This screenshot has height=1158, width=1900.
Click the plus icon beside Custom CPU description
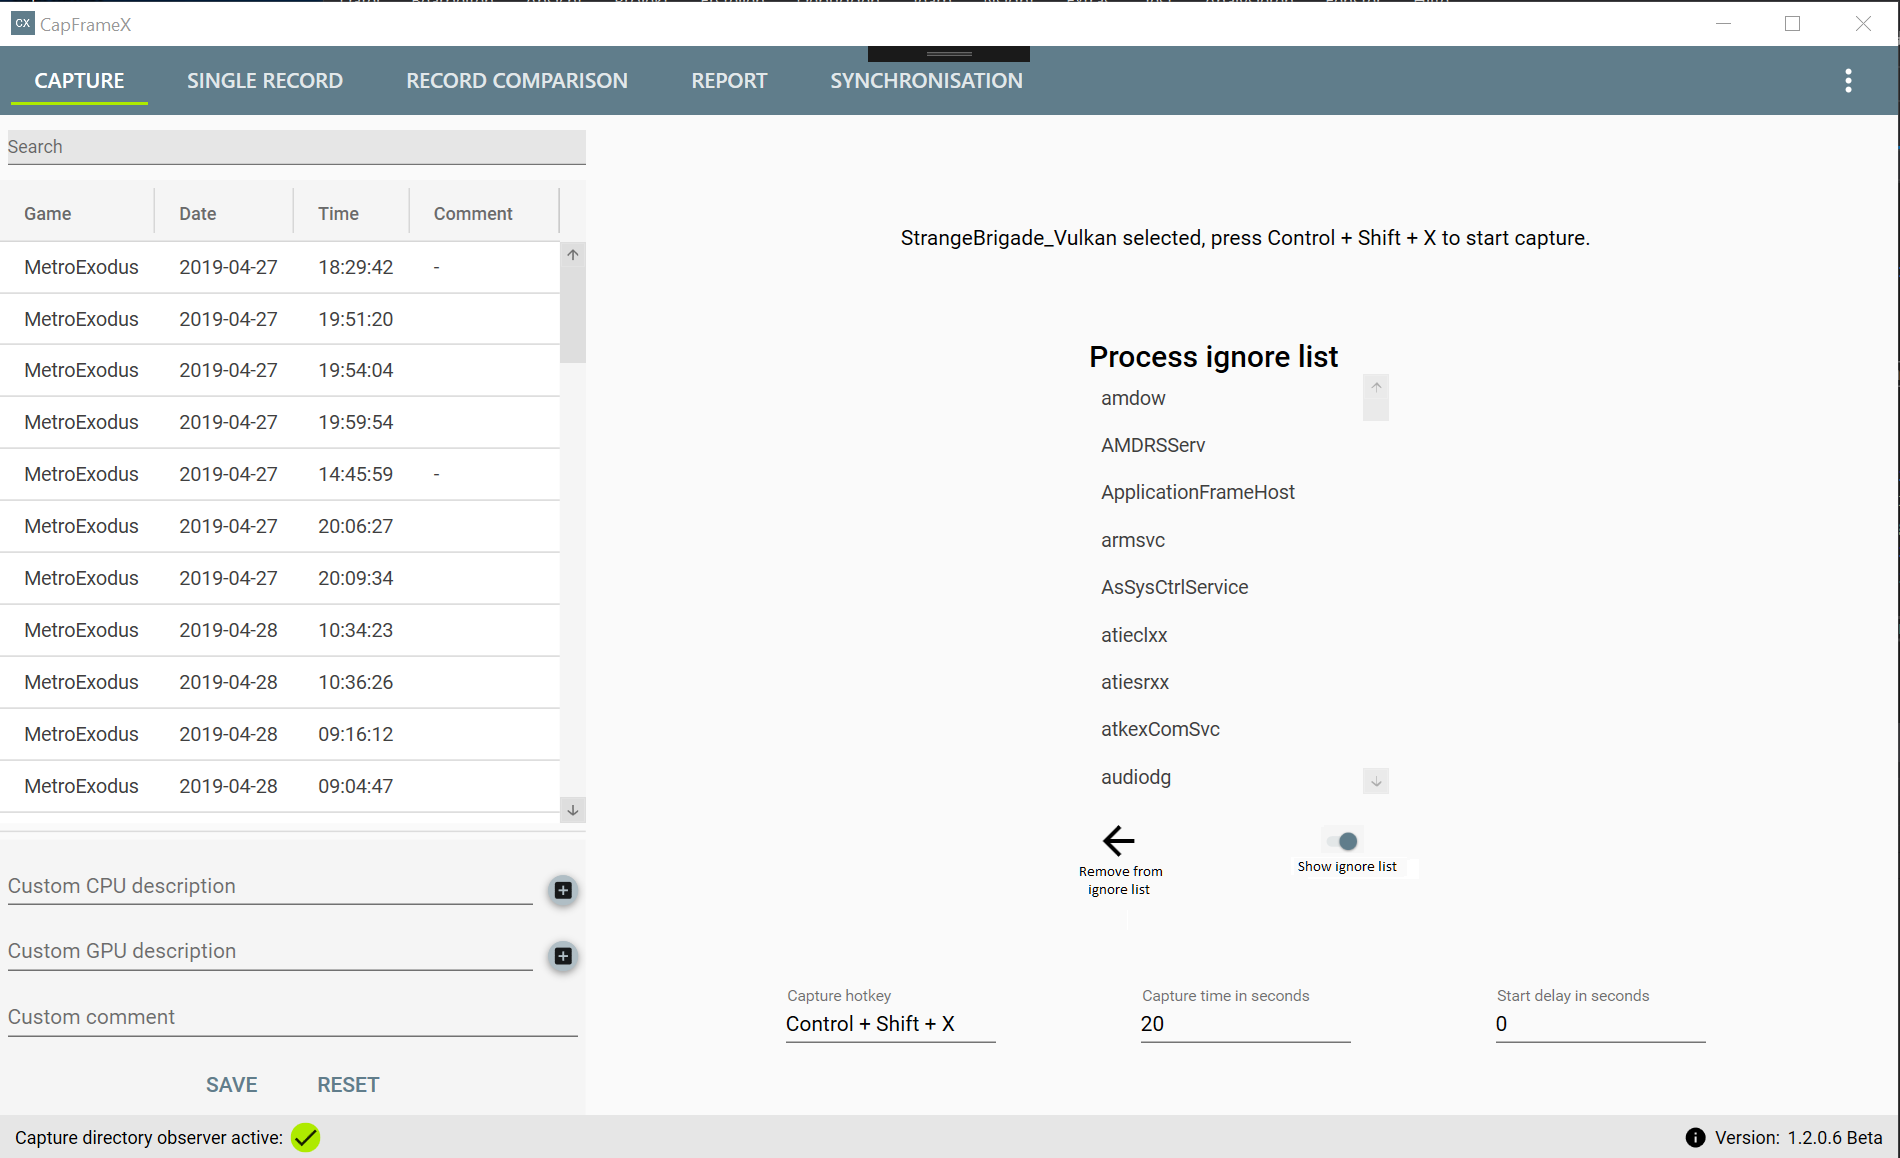(x=563, y=890)
